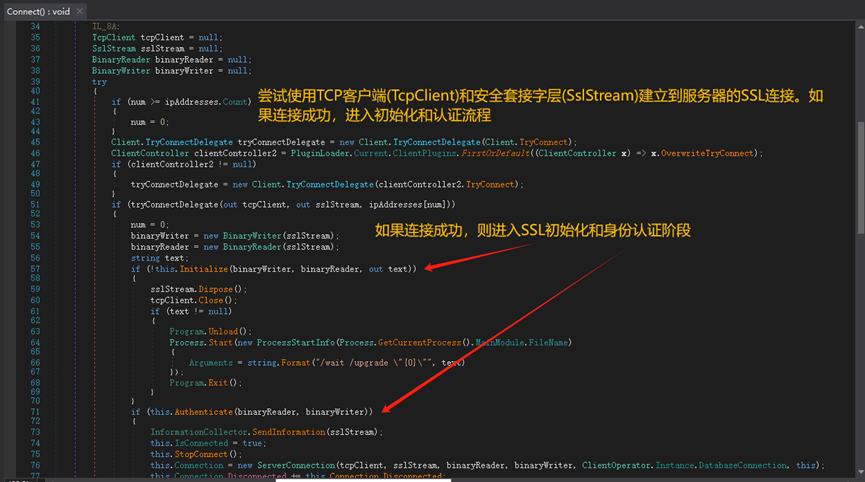Click the TcpClient type on line 35
Screen dimensions: 865x482
point(114,38)
